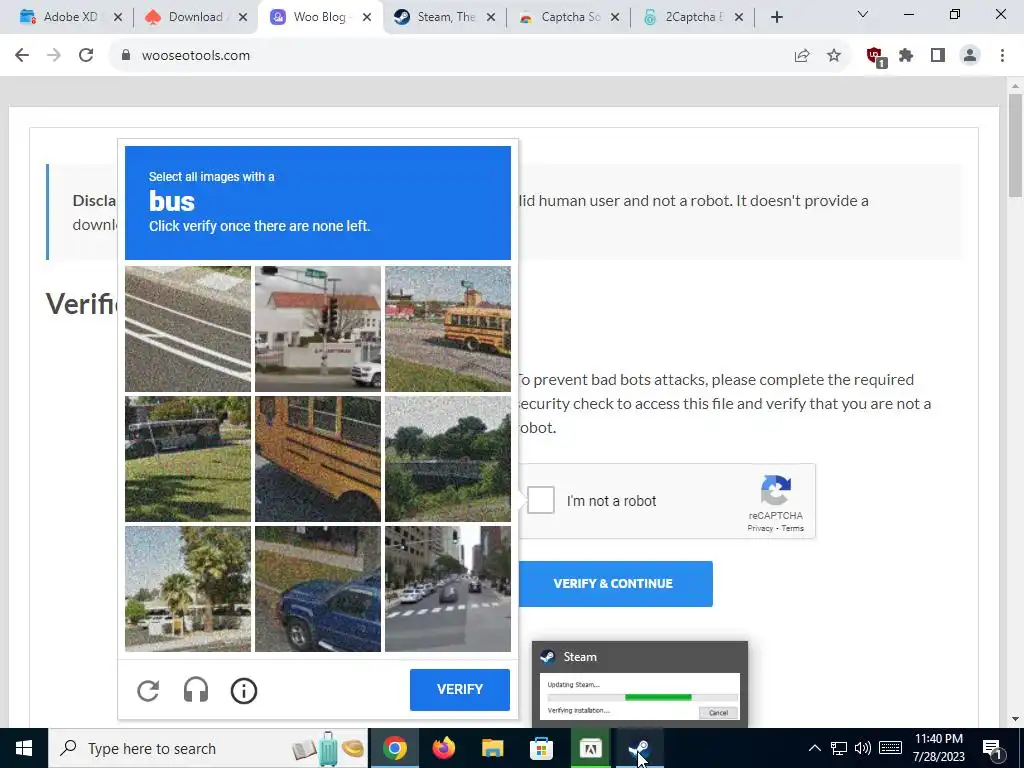Open the Extensions puzzle menu
The height and width of the screenshot is (768, 1024).
[x=906, y=56]
